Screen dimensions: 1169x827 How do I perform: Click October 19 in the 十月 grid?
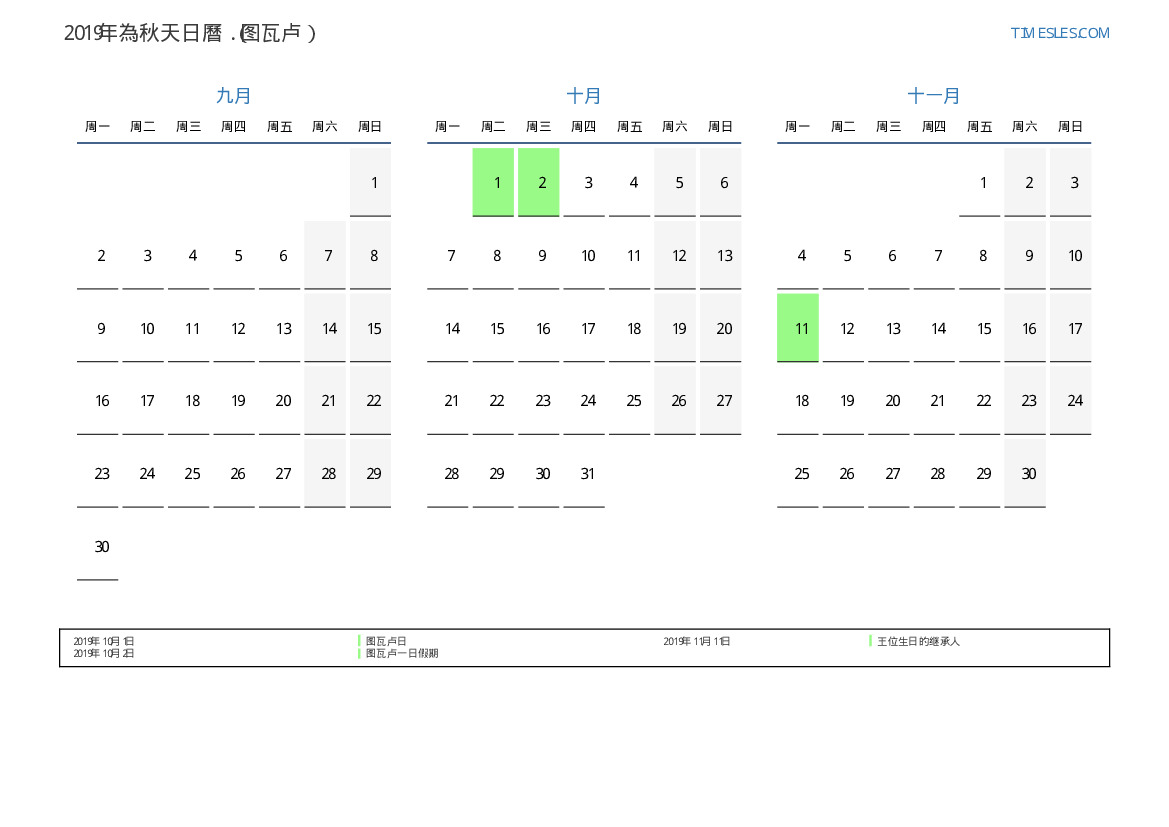pyautogui.click(x=679, y=328)
